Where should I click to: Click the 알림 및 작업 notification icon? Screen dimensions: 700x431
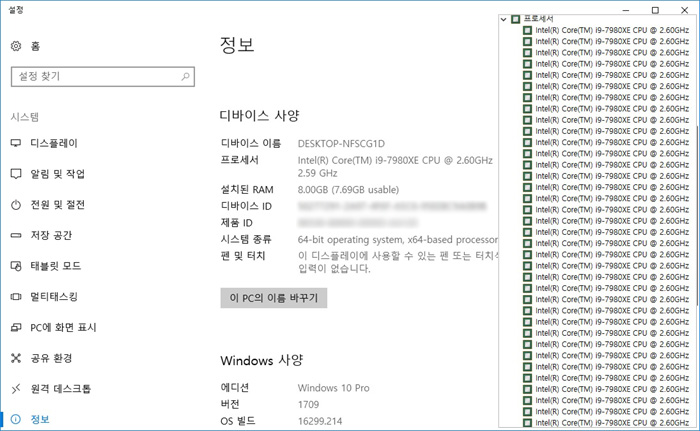(16, 174)
